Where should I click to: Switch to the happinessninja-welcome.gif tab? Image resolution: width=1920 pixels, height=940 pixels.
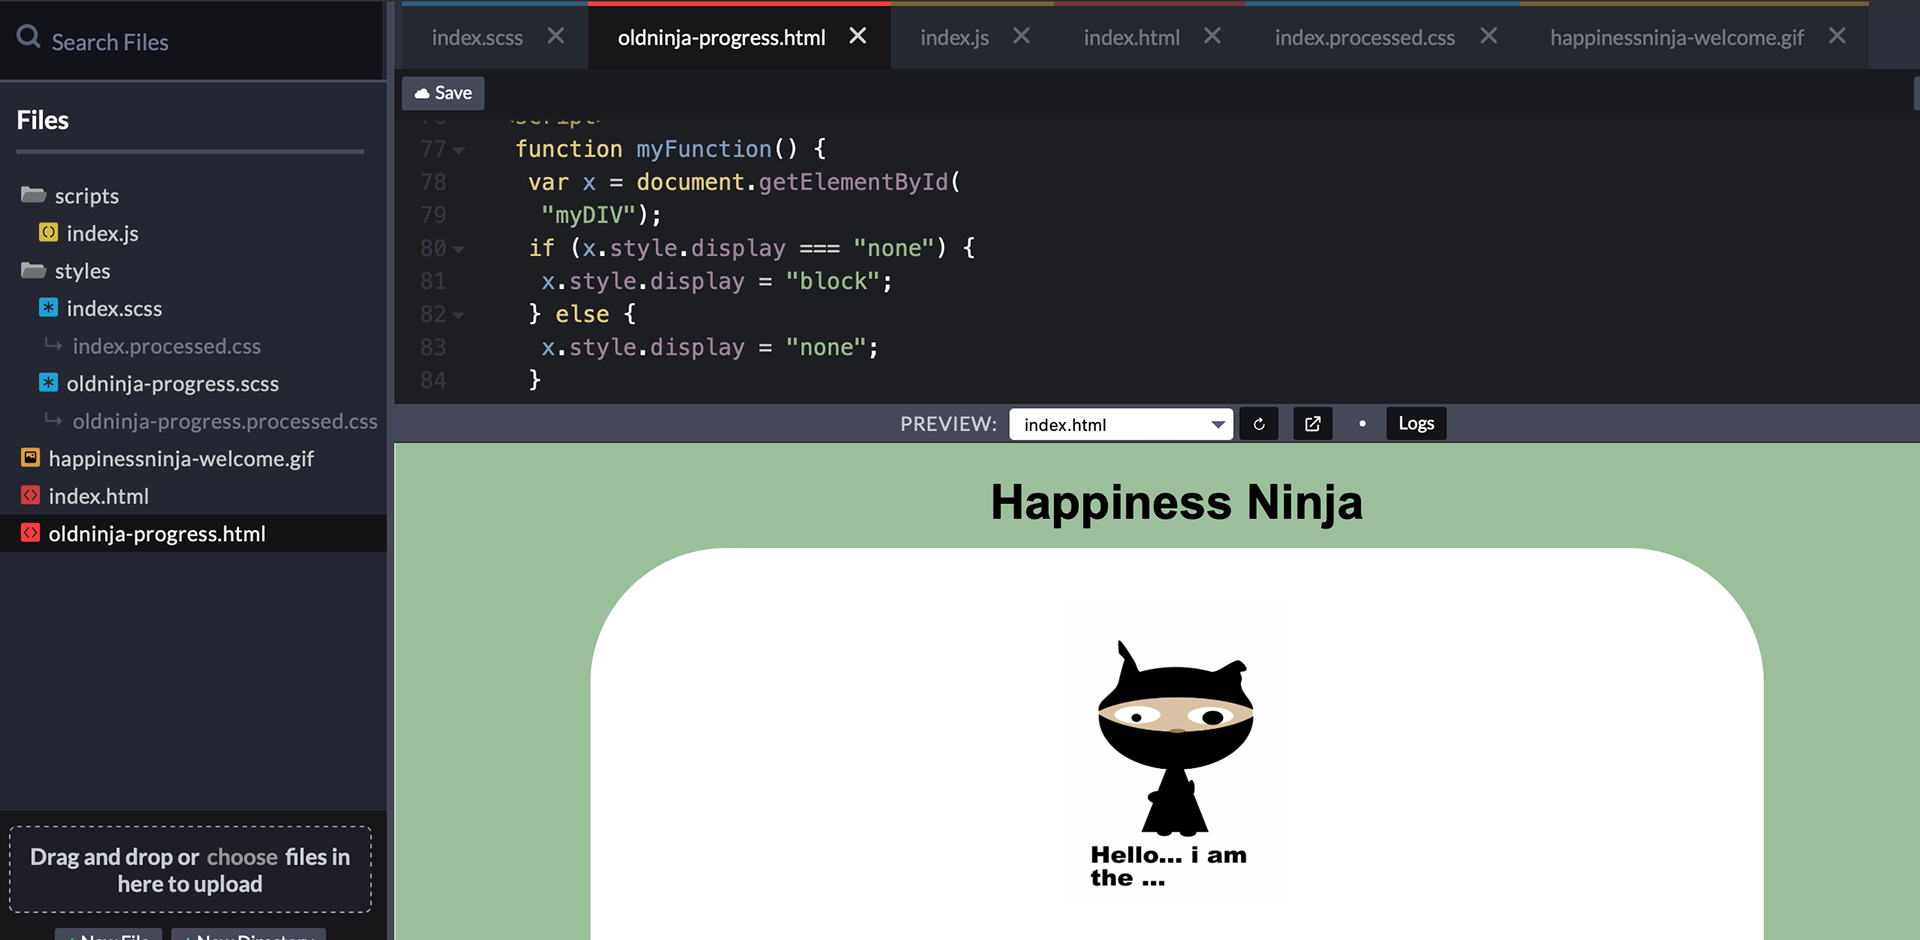click(1676, 38)
